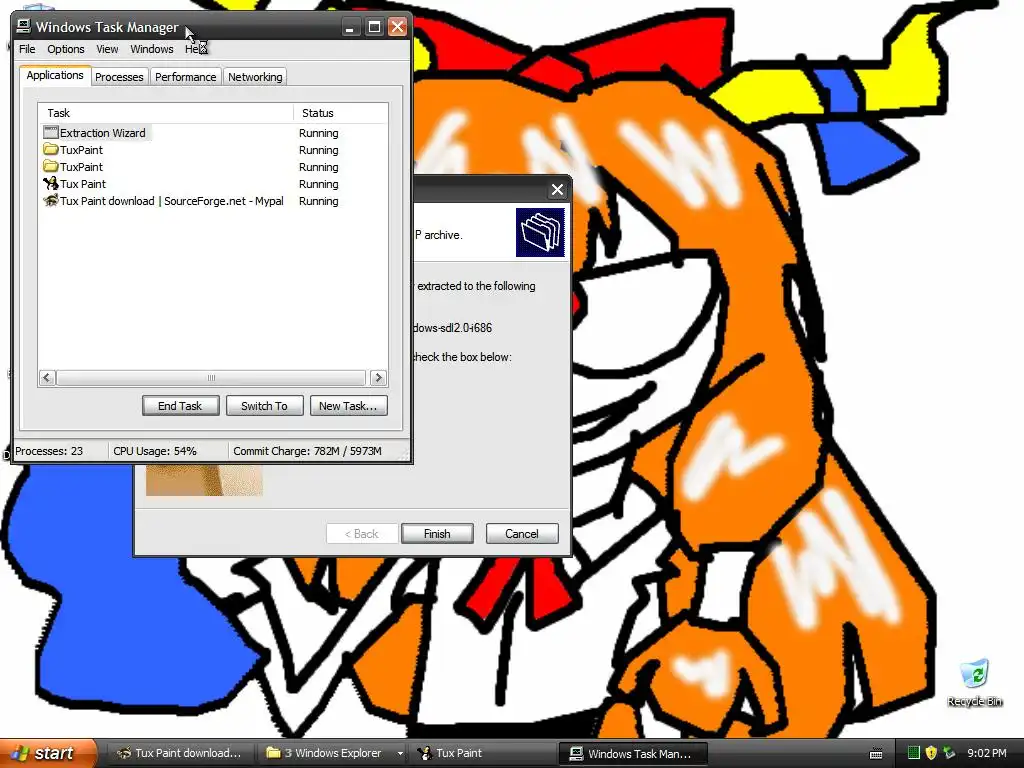The height and width of the screenshot is (768, 1024).
Task: Click the New Task... button
Action: tap(348, 406)
